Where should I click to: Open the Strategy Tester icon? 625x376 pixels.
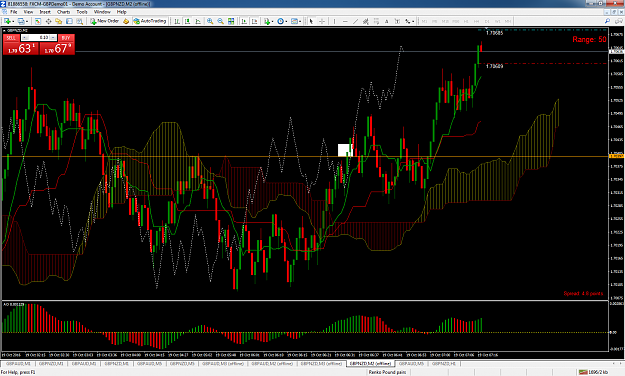point(80,21)
